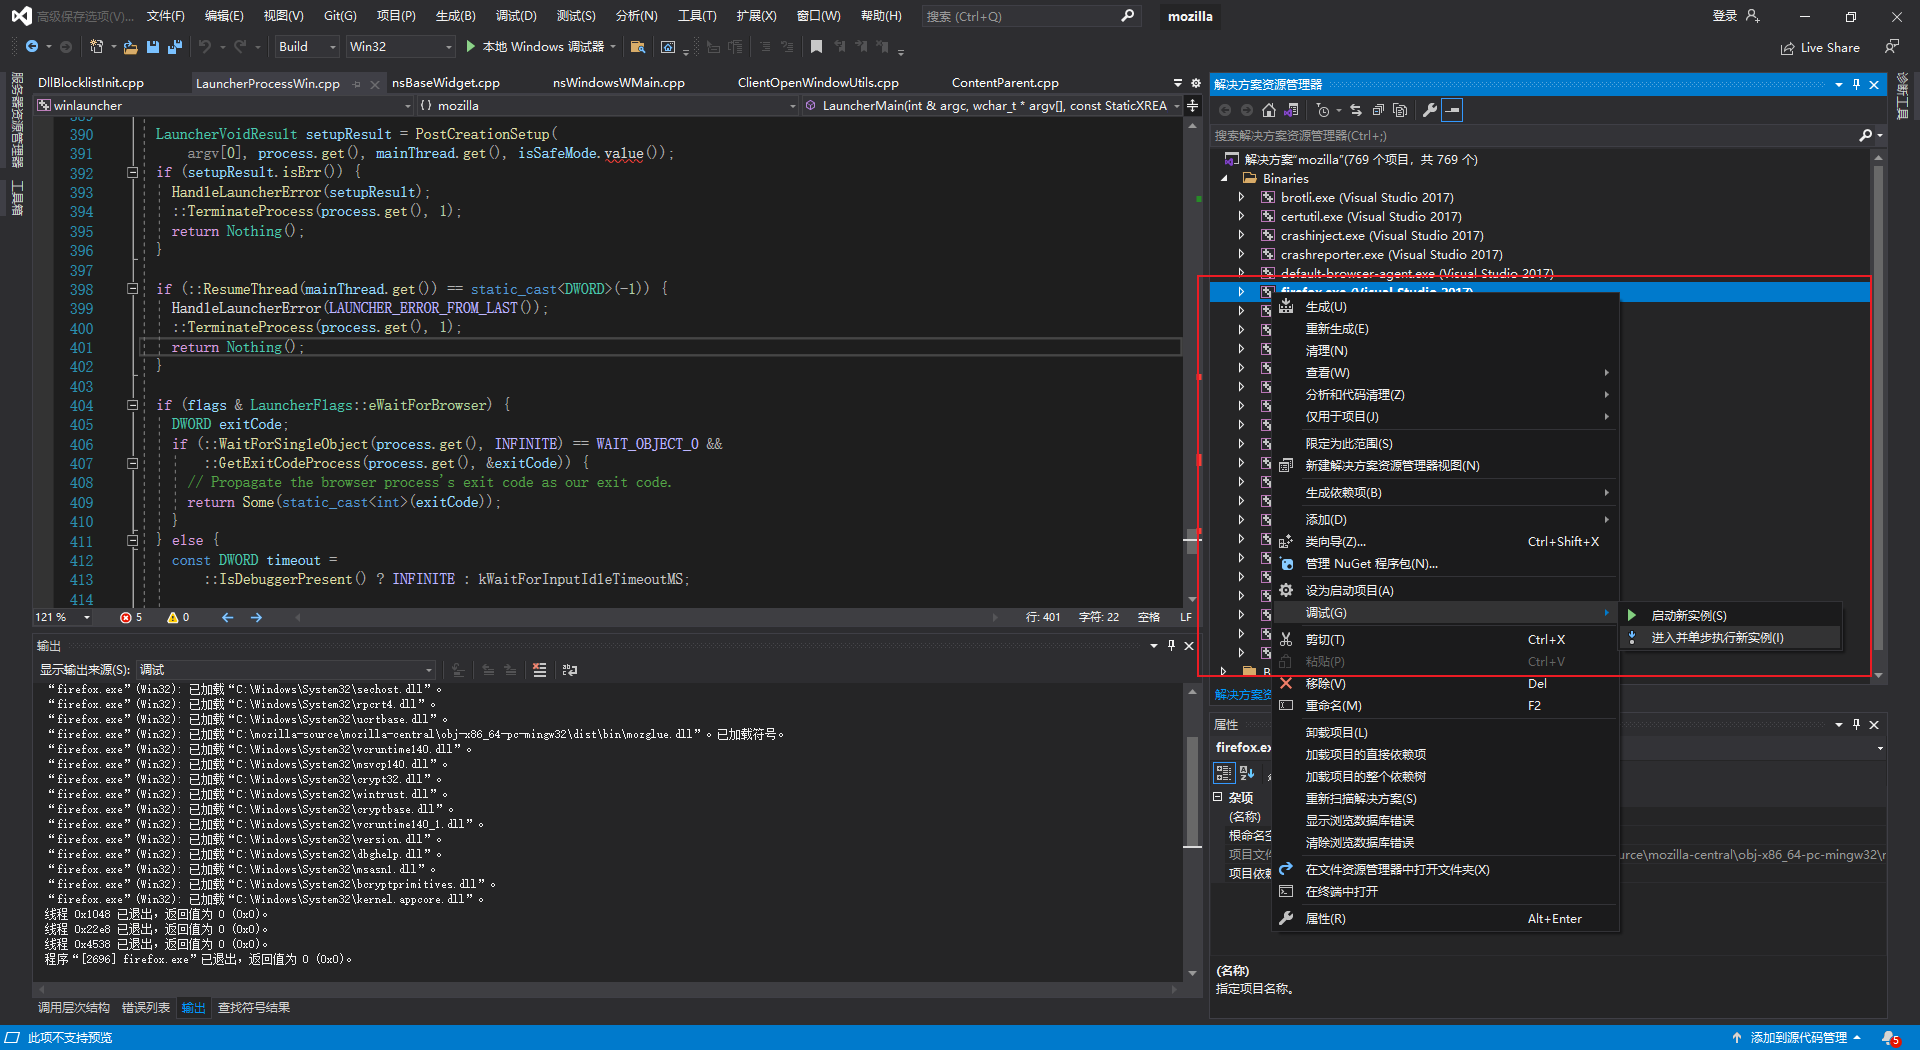Viewport: 1920px width, 1050px height.
Task: Pin LauncherProcessWin.cpp tab
Action: [x=357, y=84]
